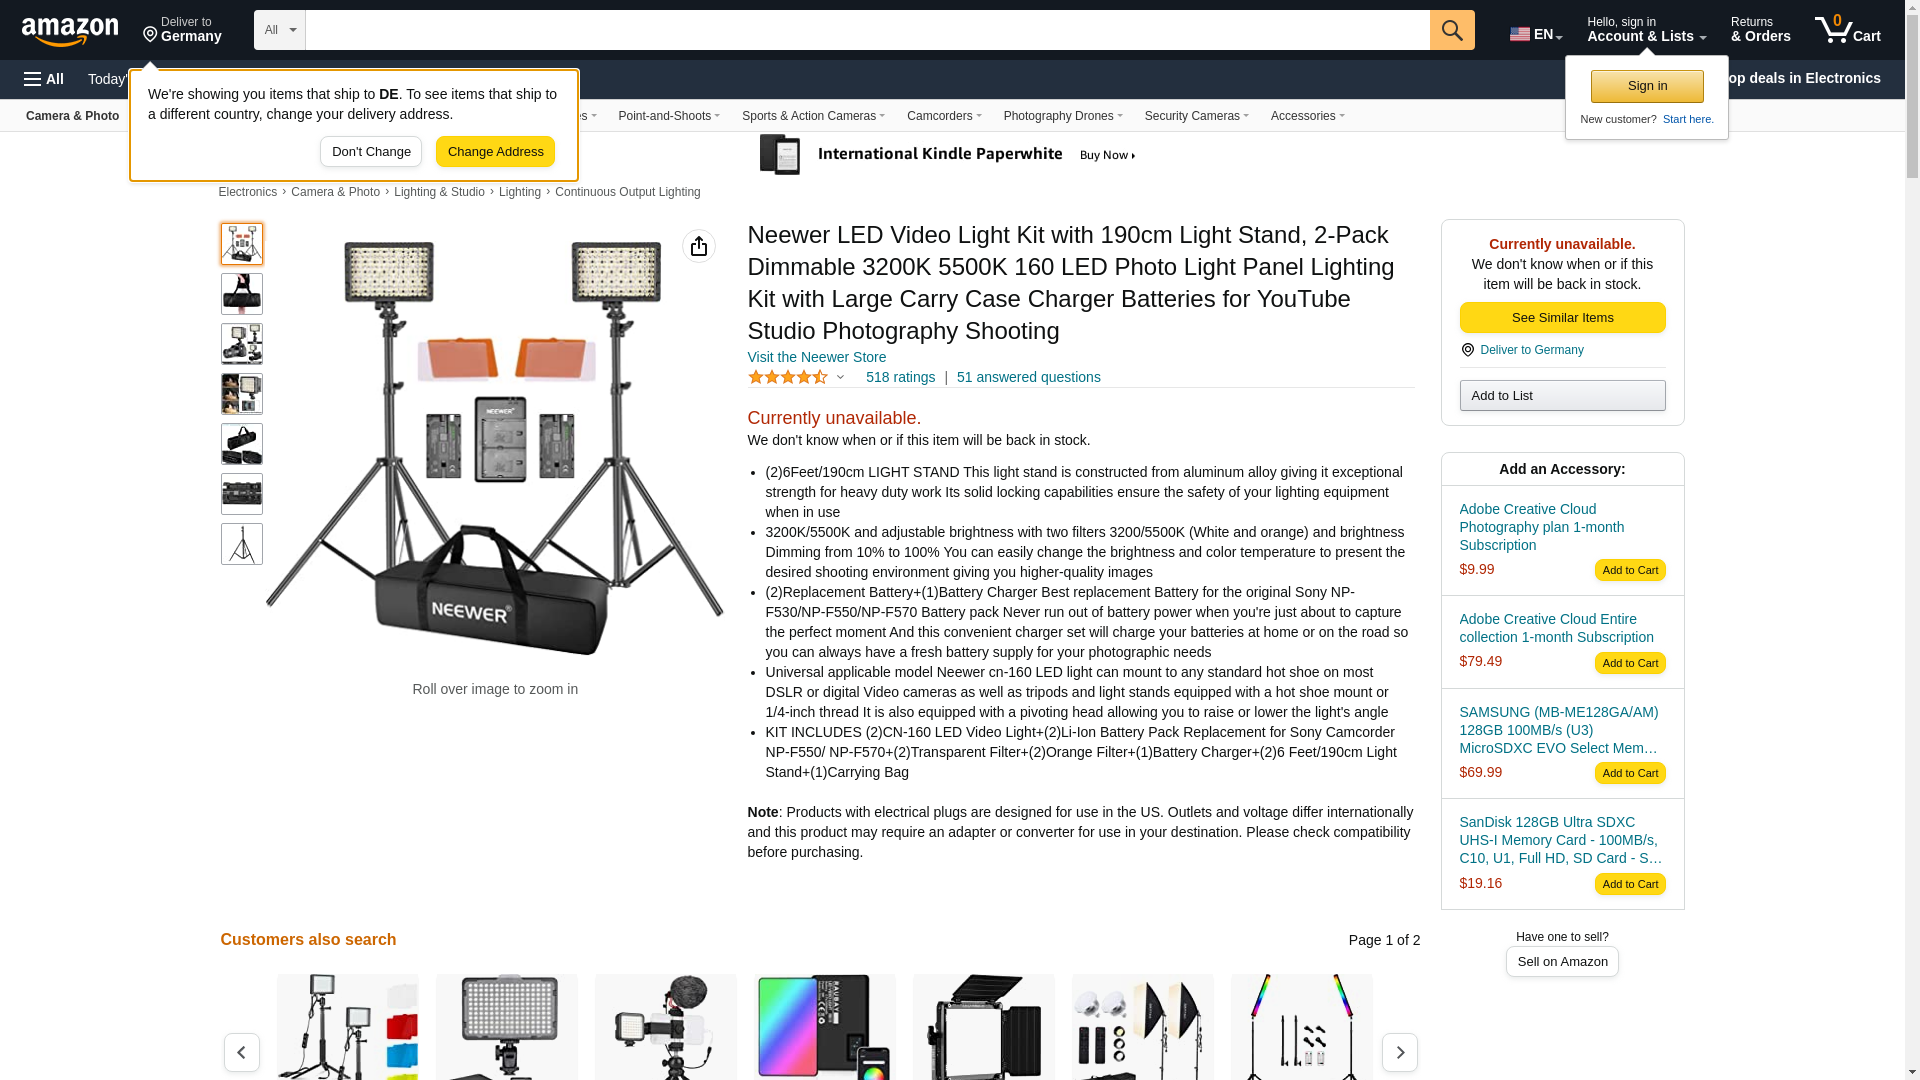Expand the star rating breakdown chevron

coord(840,378)
